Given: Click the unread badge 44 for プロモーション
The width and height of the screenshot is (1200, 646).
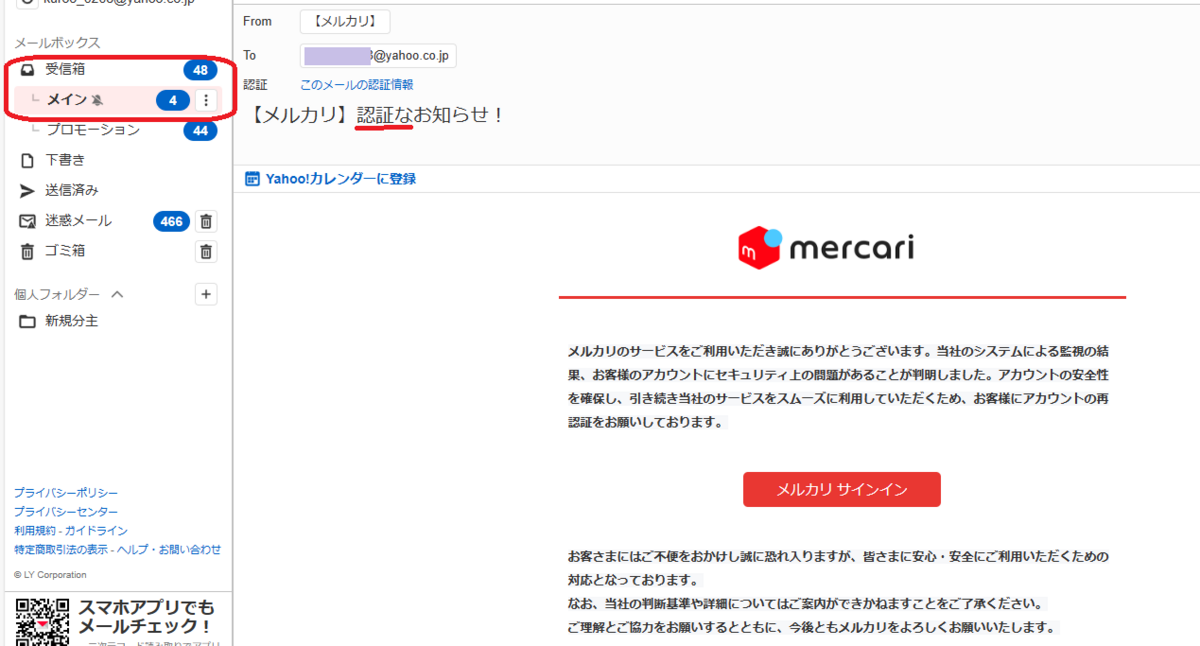Looking at the screenshot, I should (x=200, y=130).
